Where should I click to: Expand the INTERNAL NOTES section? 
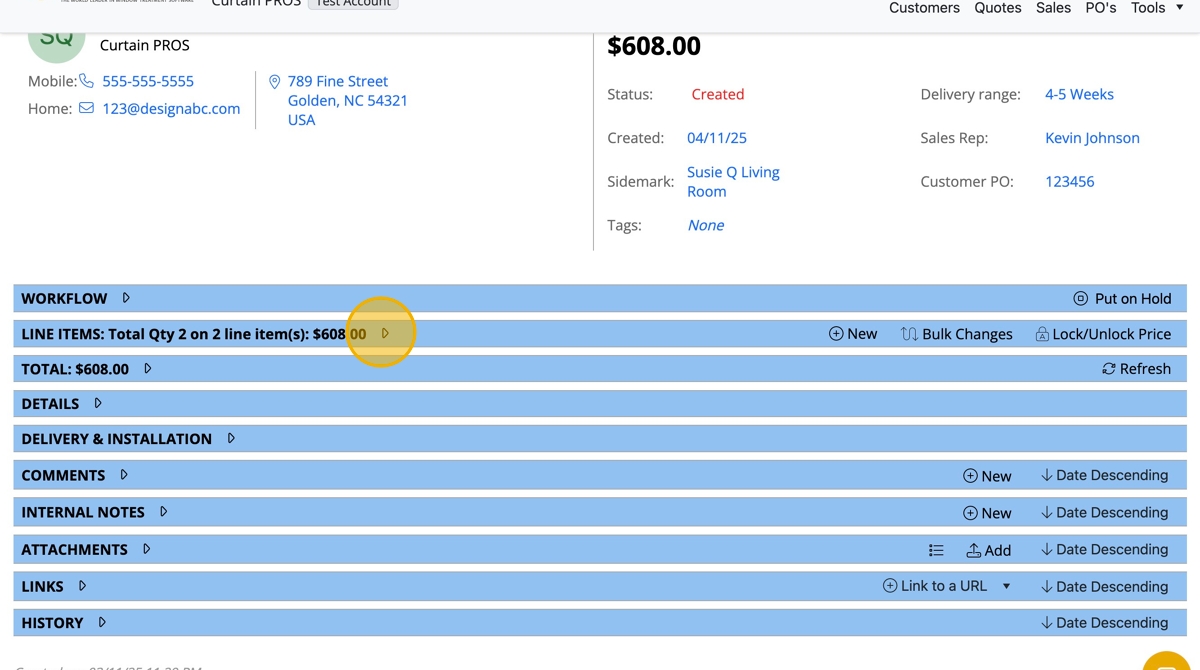[164, 512]
